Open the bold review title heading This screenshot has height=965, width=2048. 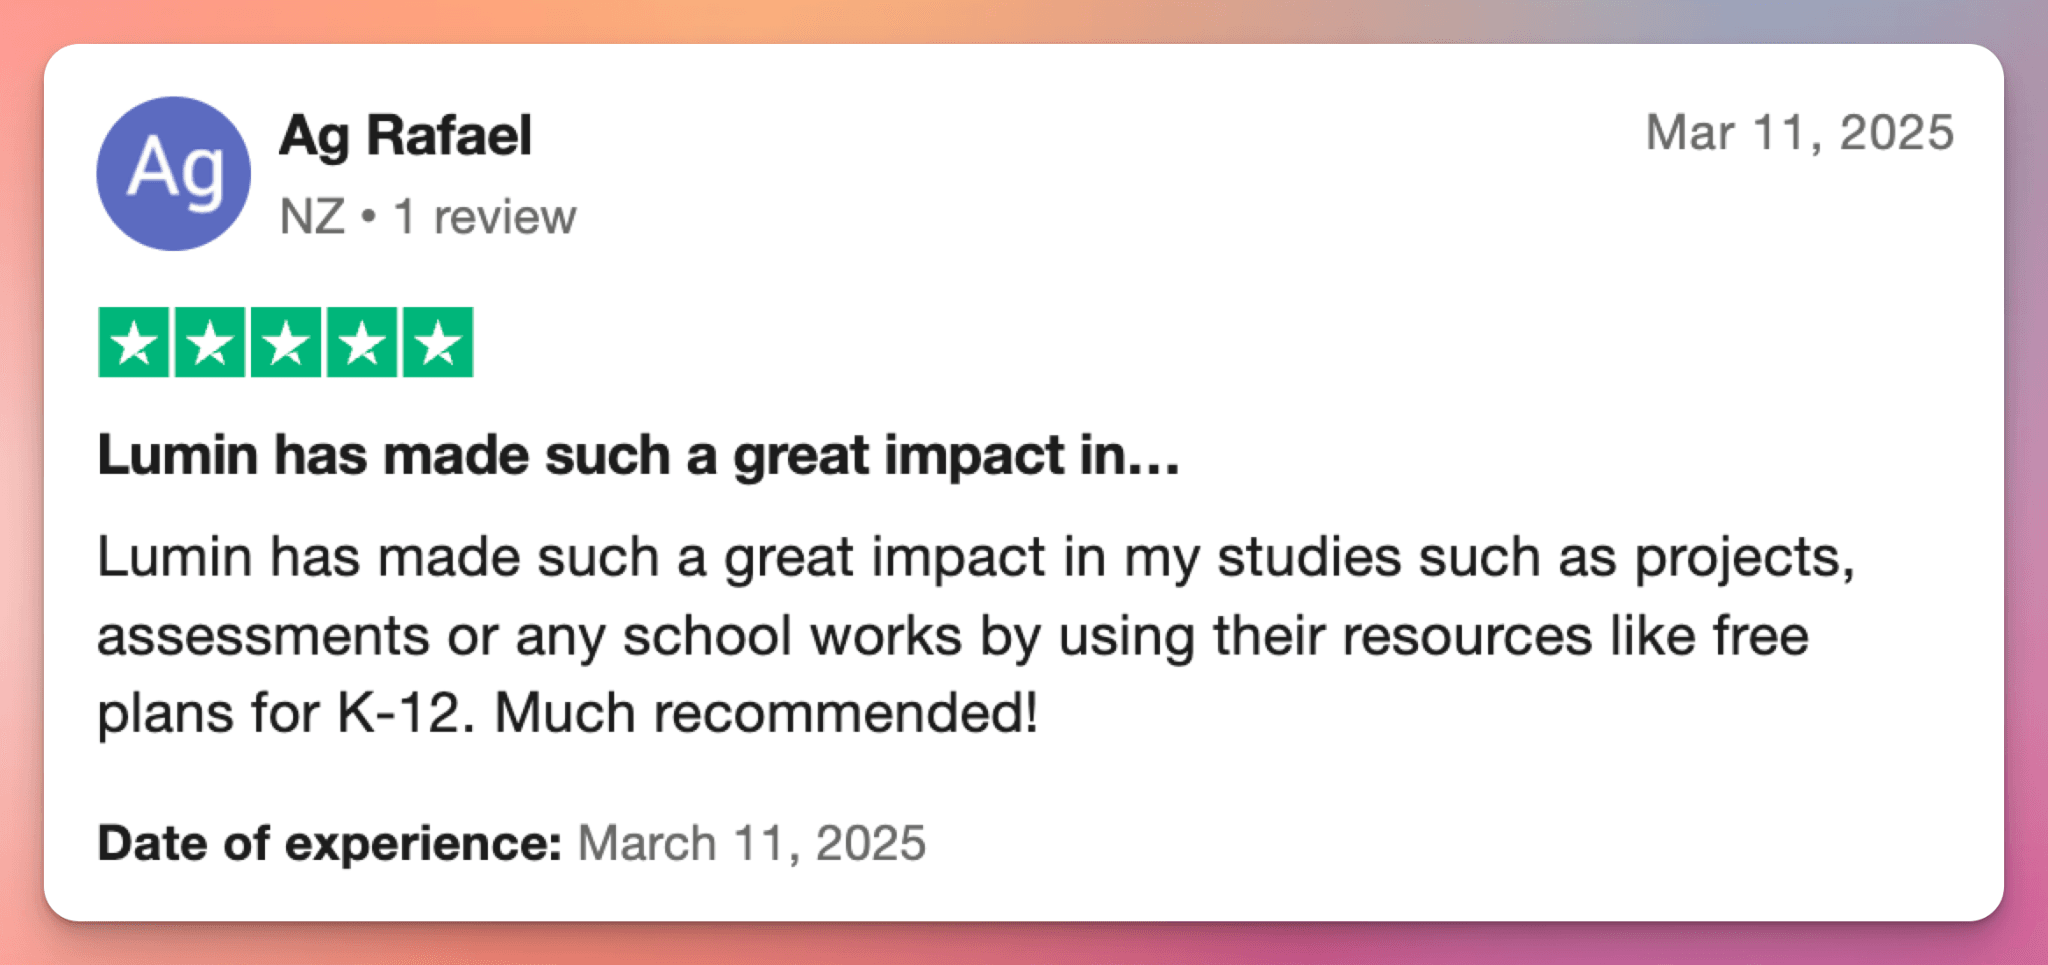[638, 455]
